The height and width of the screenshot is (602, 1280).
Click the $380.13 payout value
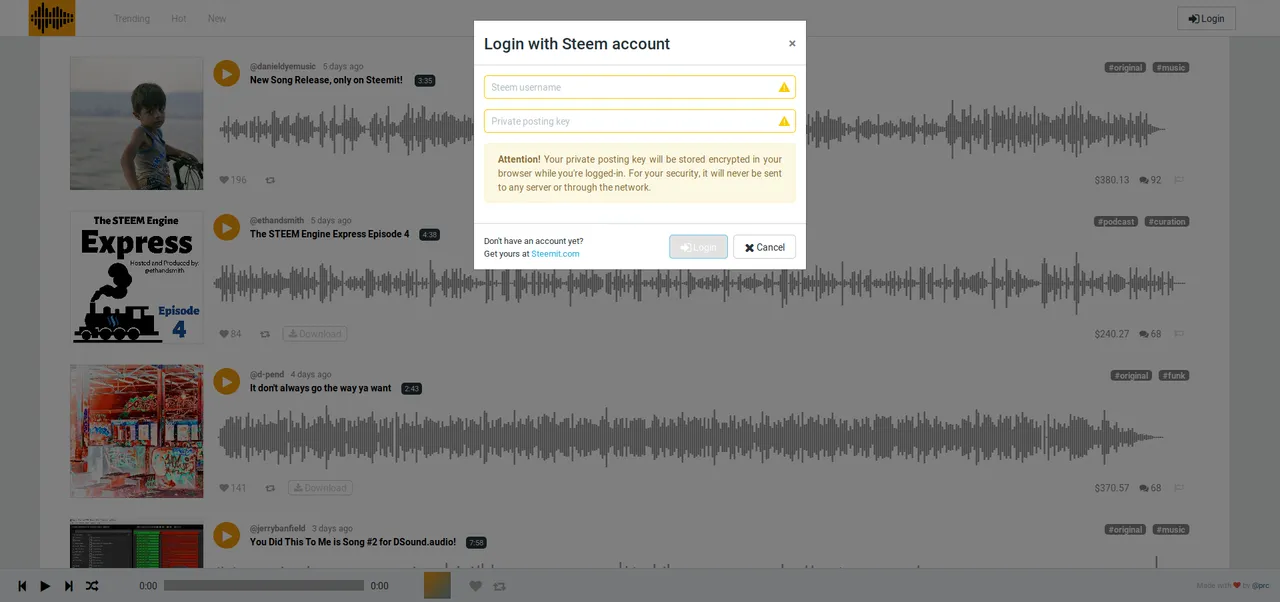point(1111,180)
